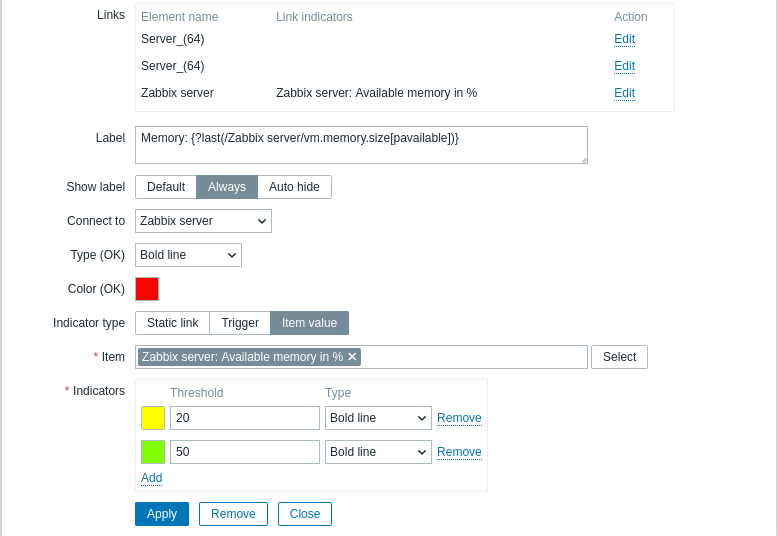The image size is (778, 536).
Task: Edit the second Server_(64) link
Action: tap(624, 66)
